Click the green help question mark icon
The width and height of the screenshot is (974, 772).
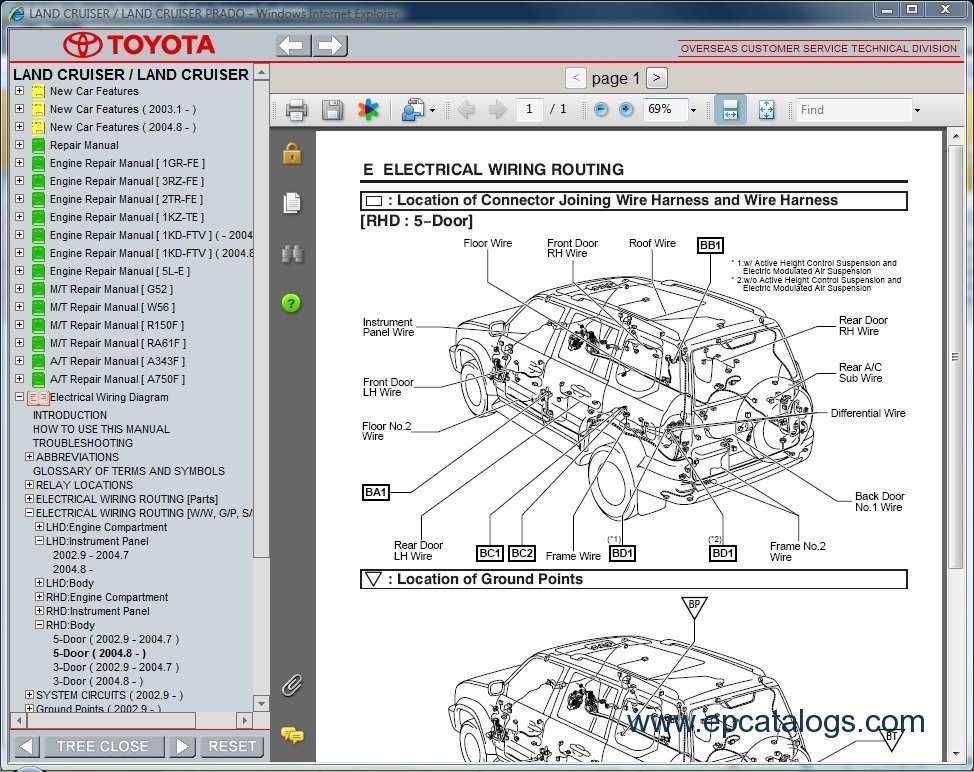[292, 304]
